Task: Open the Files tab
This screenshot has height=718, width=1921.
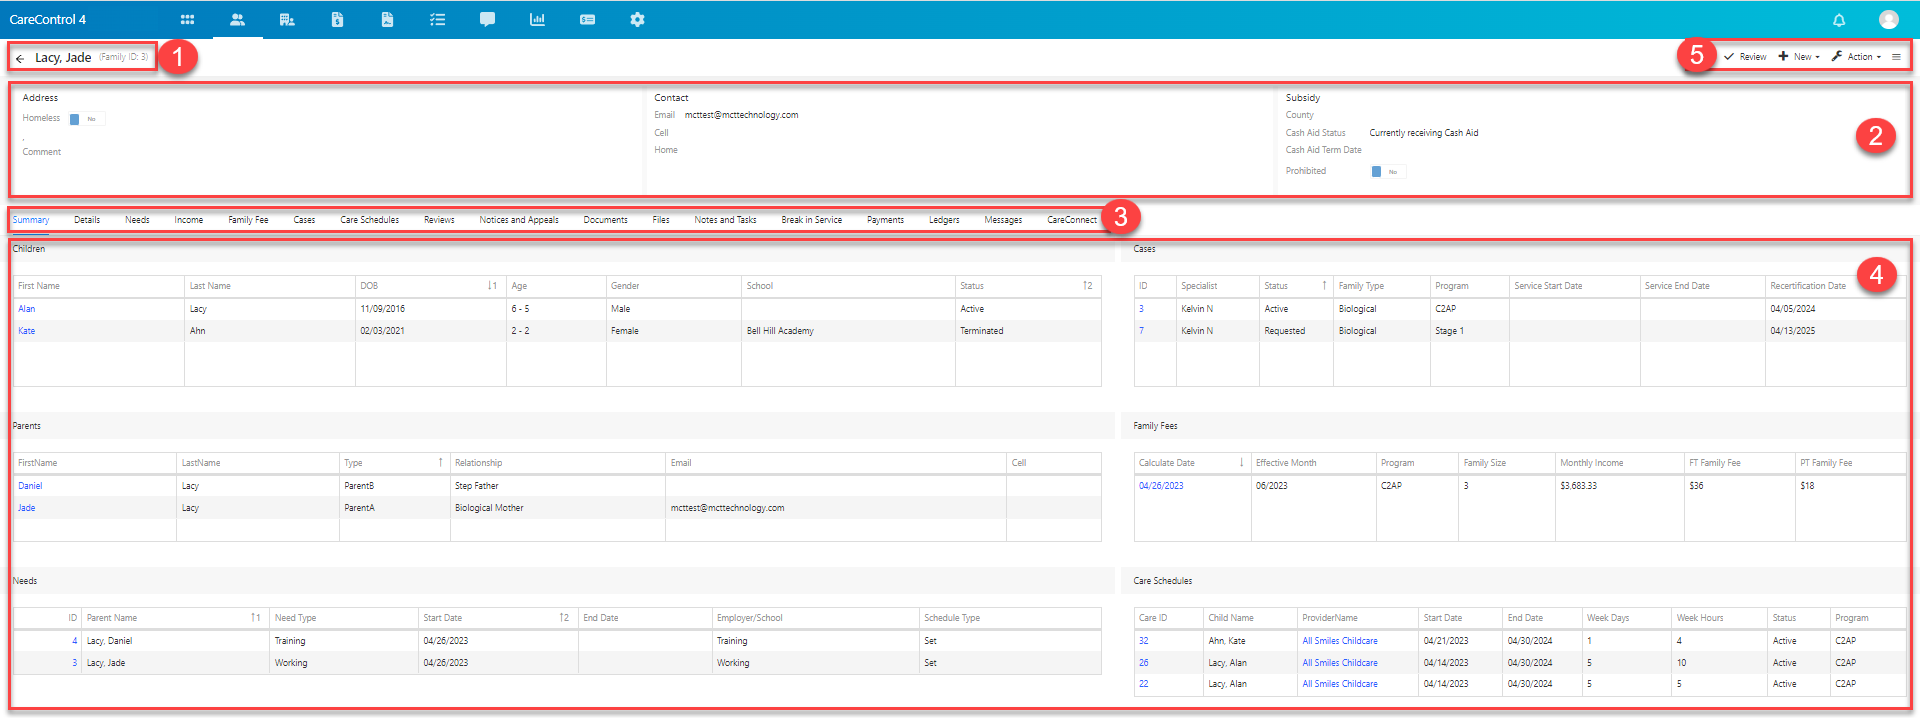Action: coord(661,220)
